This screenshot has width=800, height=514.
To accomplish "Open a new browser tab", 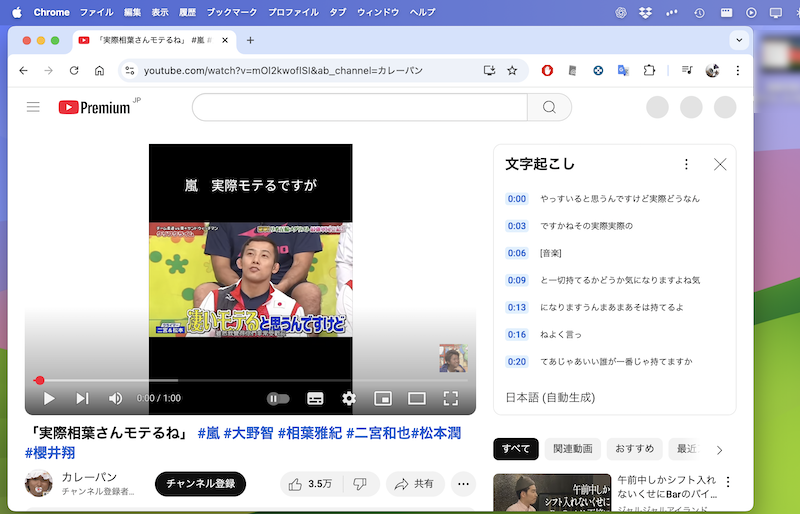I will [x=250, y=40].
